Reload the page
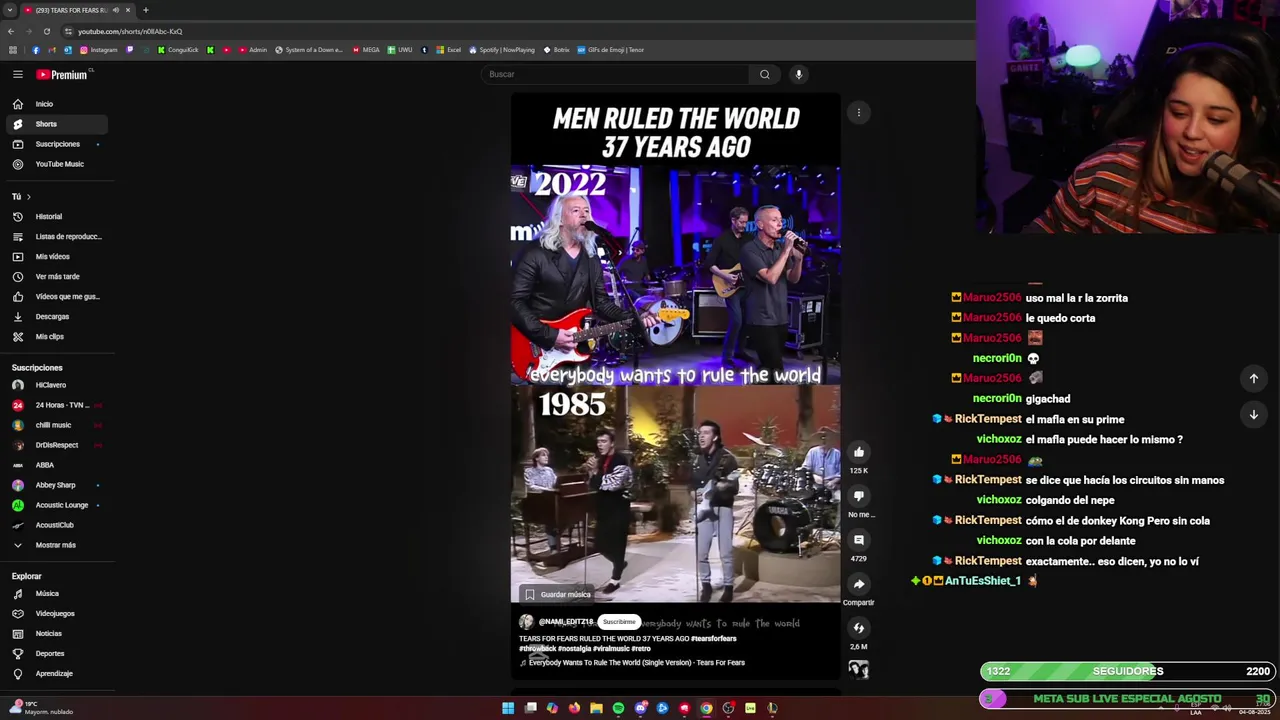The height and width of the screenshot is (720, 1280). click(46, 31)
